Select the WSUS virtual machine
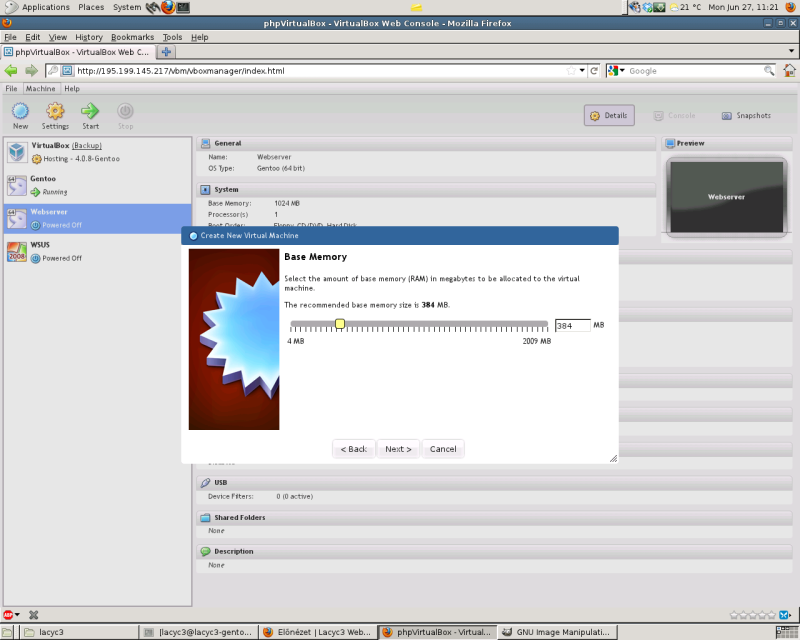The height and width of the screenshot is (640, 800). pos(97,252)
